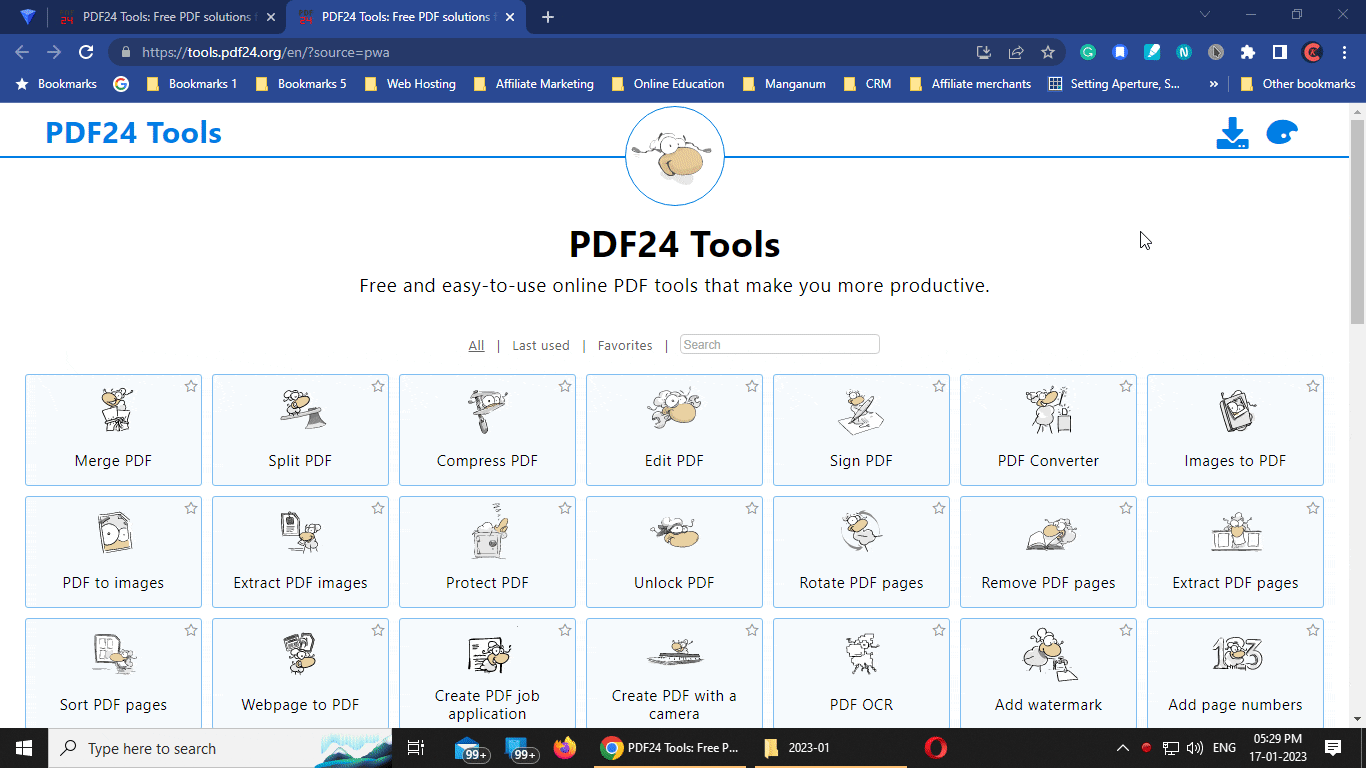1366x768 pixels.
Task: Open the Online Education bookmarks folder
Action: point(667,84)
